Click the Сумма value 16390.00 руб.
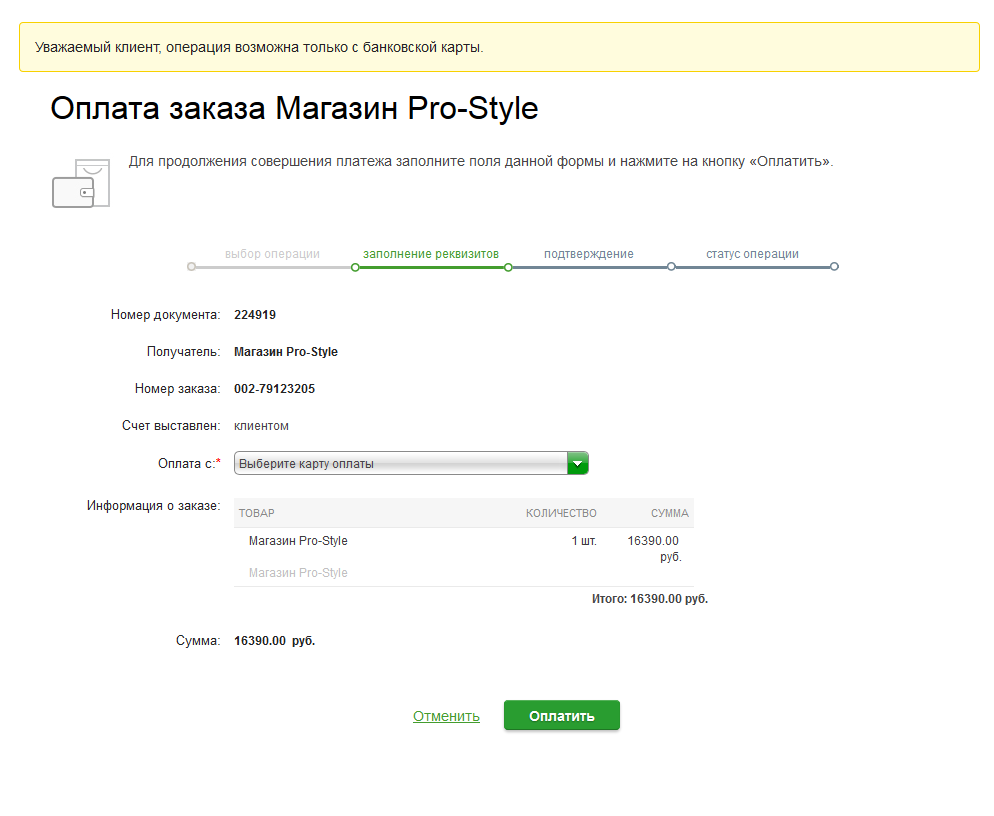The width and height of the screenshot is (994, 816). point(274,641)
